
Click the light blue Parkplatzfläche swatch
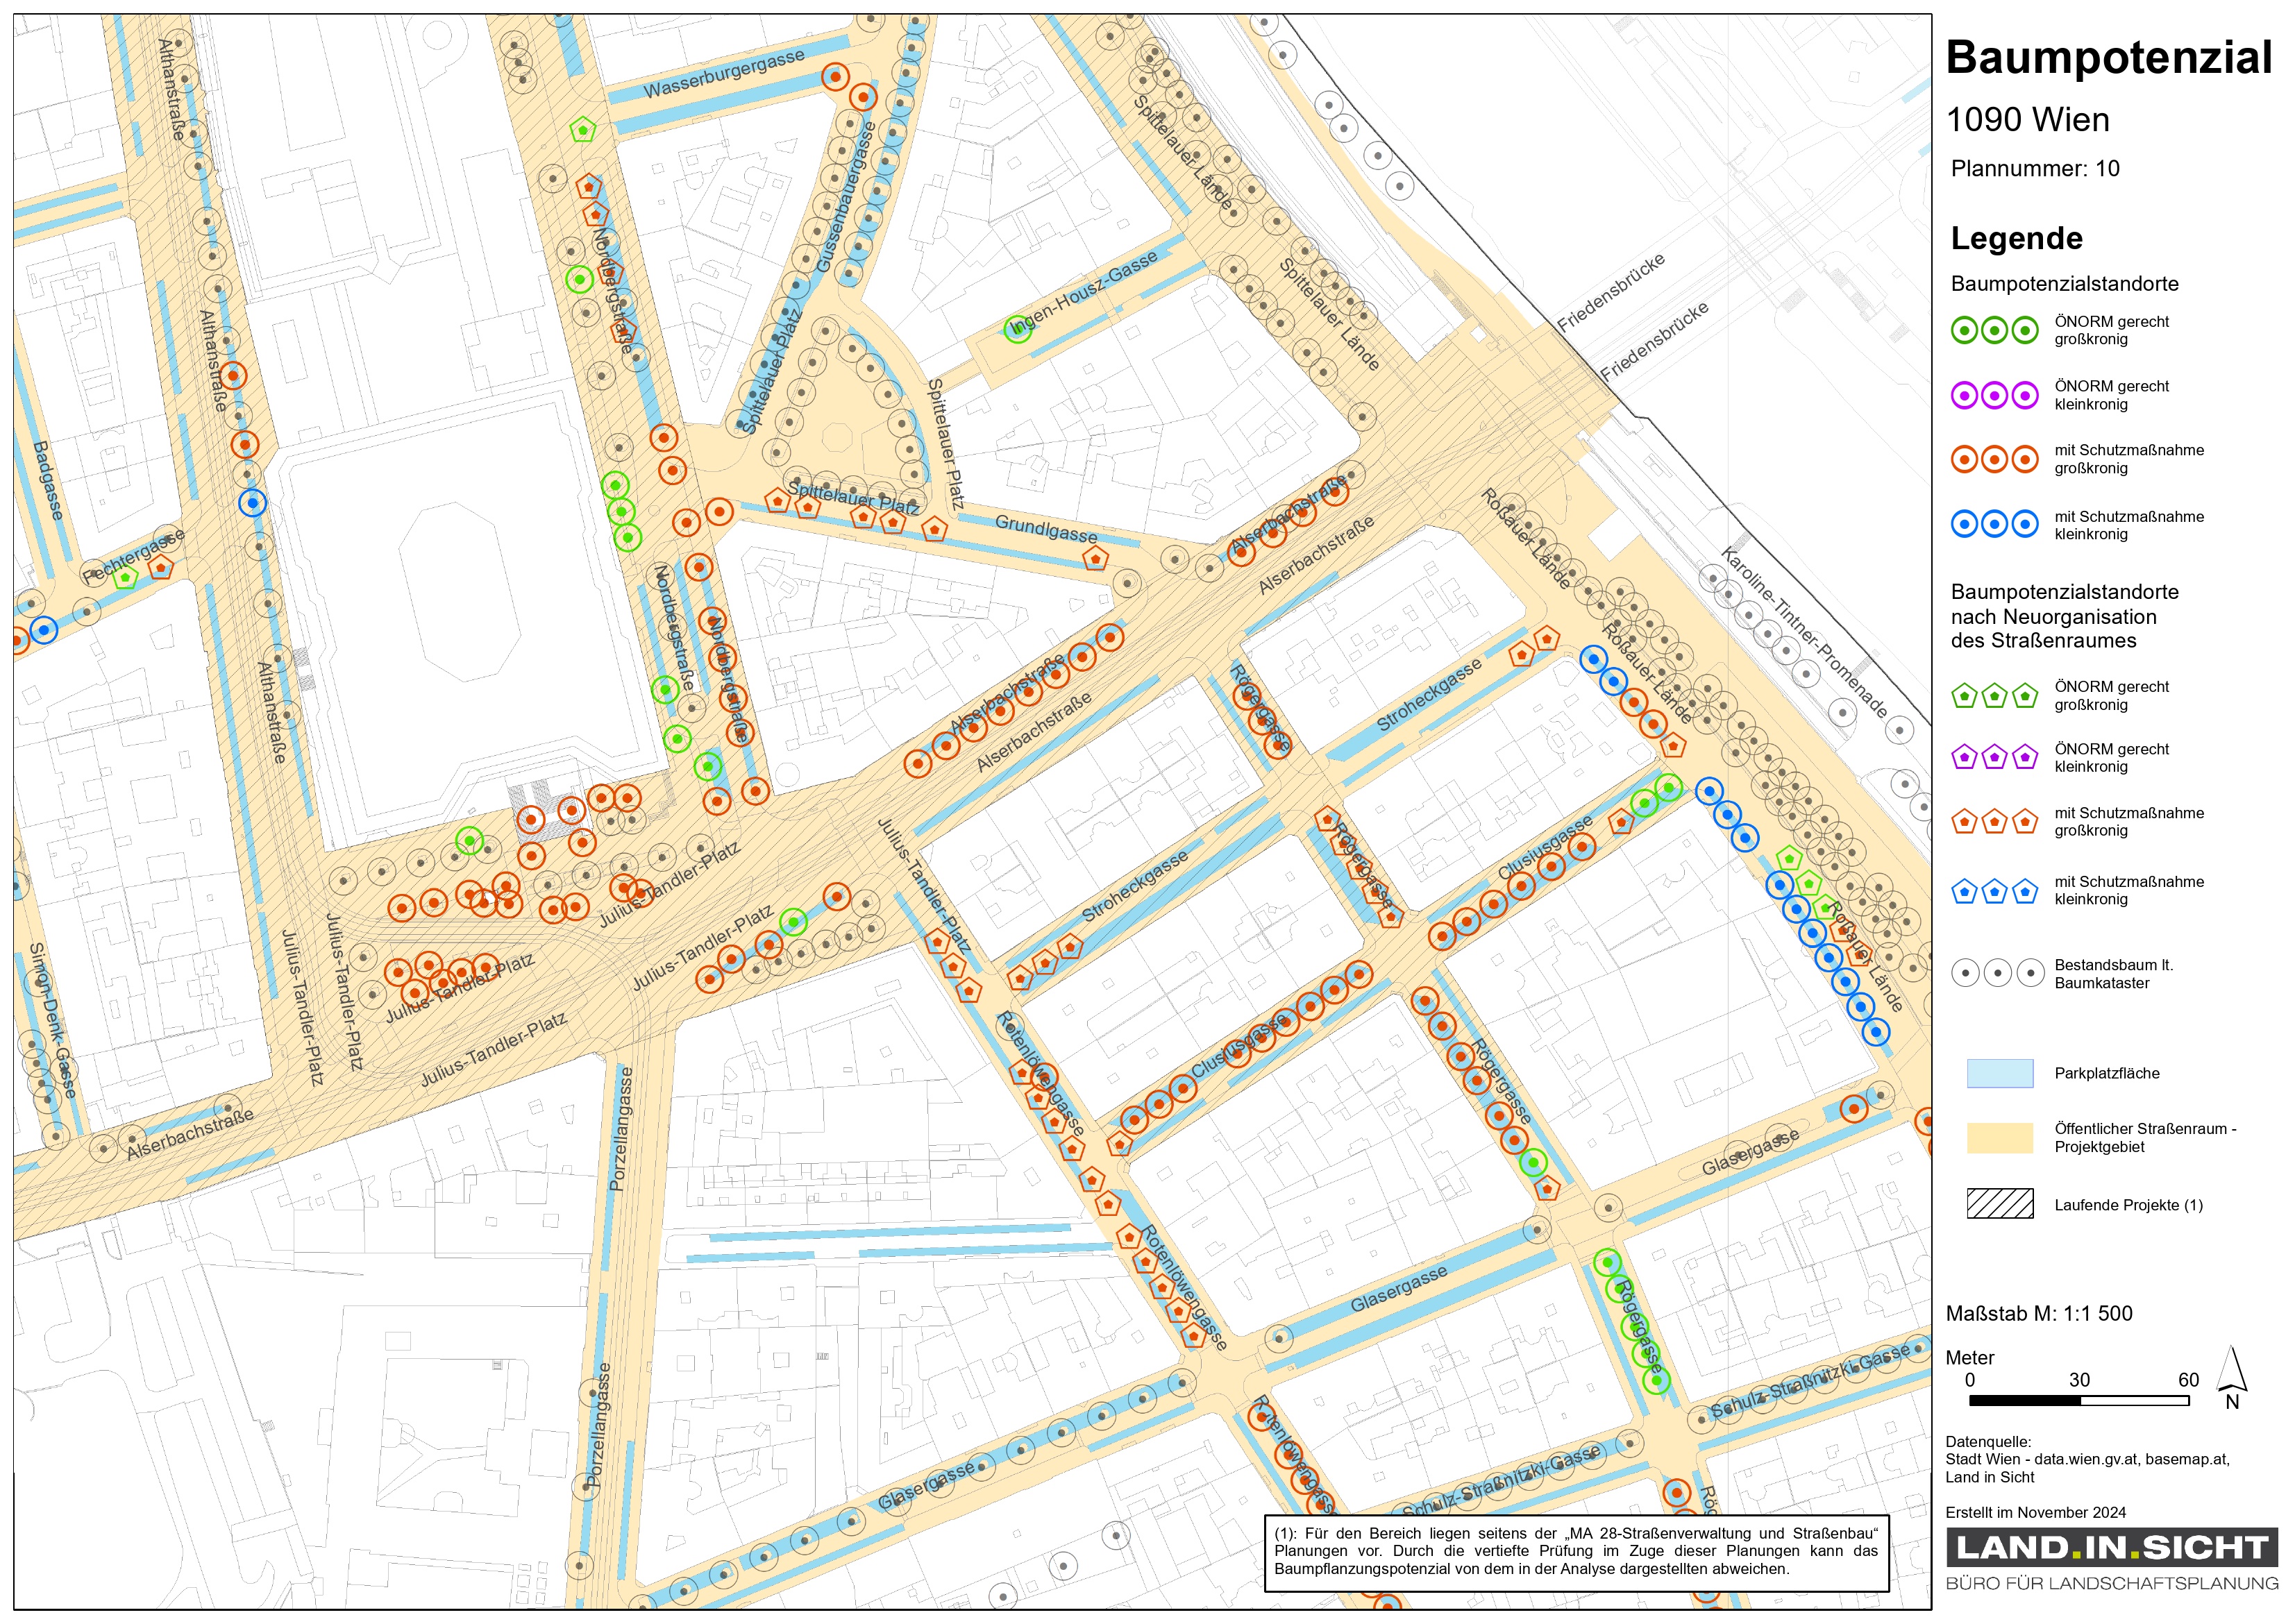click(x=1999, y=1073)
